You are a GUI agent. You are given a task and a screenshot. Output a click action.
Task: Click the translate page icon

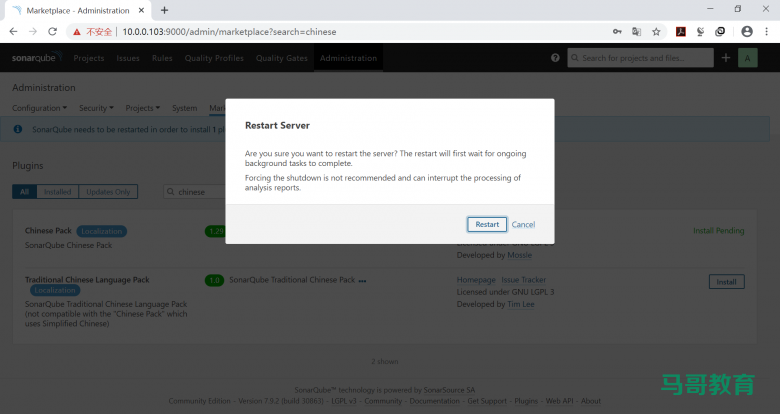click(x=636, y=31)
